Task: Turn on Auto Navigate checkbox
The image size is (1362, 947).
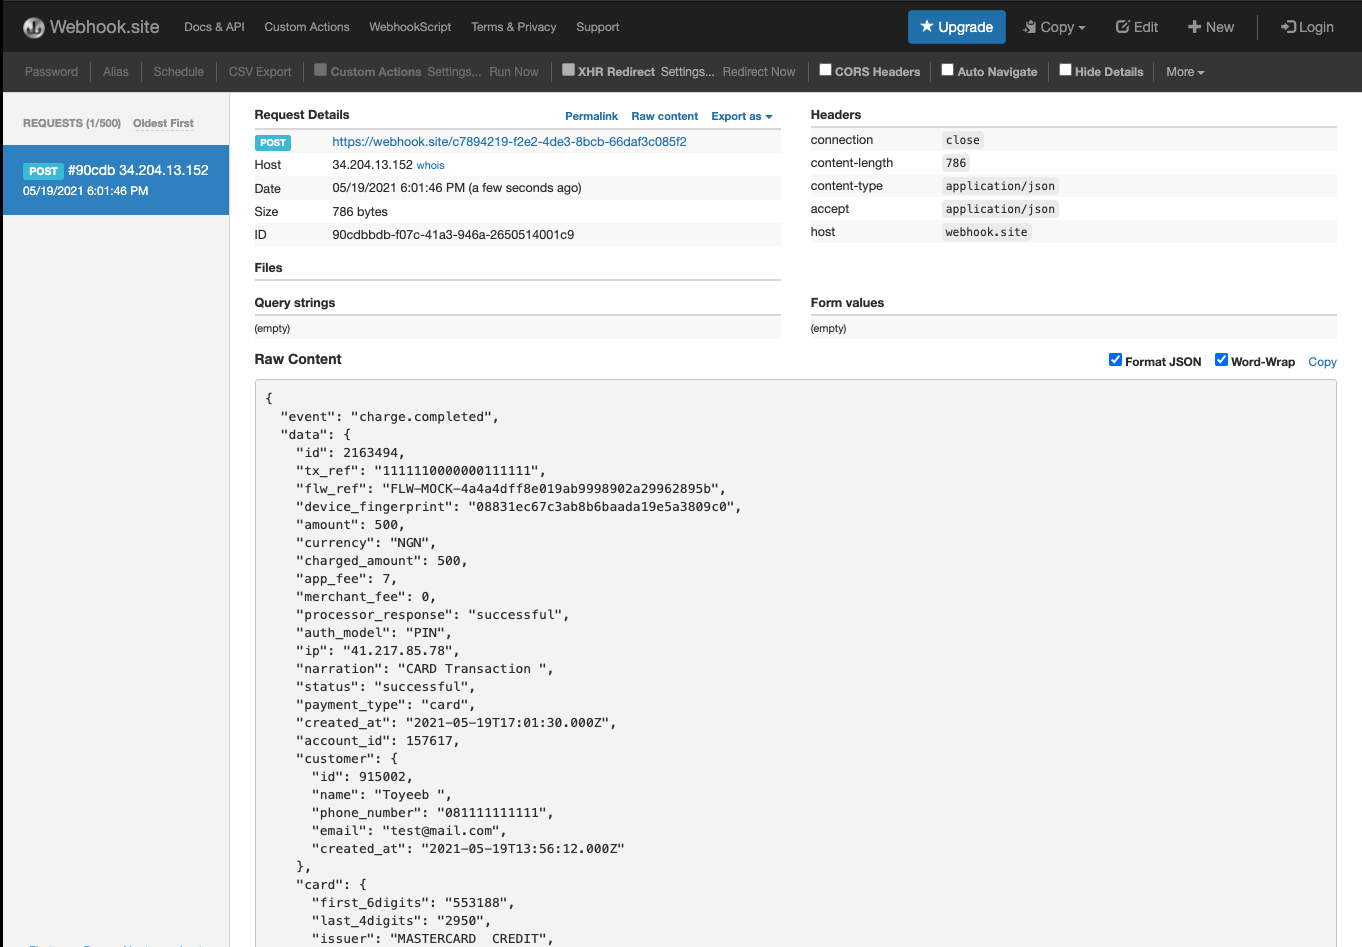Action: pos(947,70)
